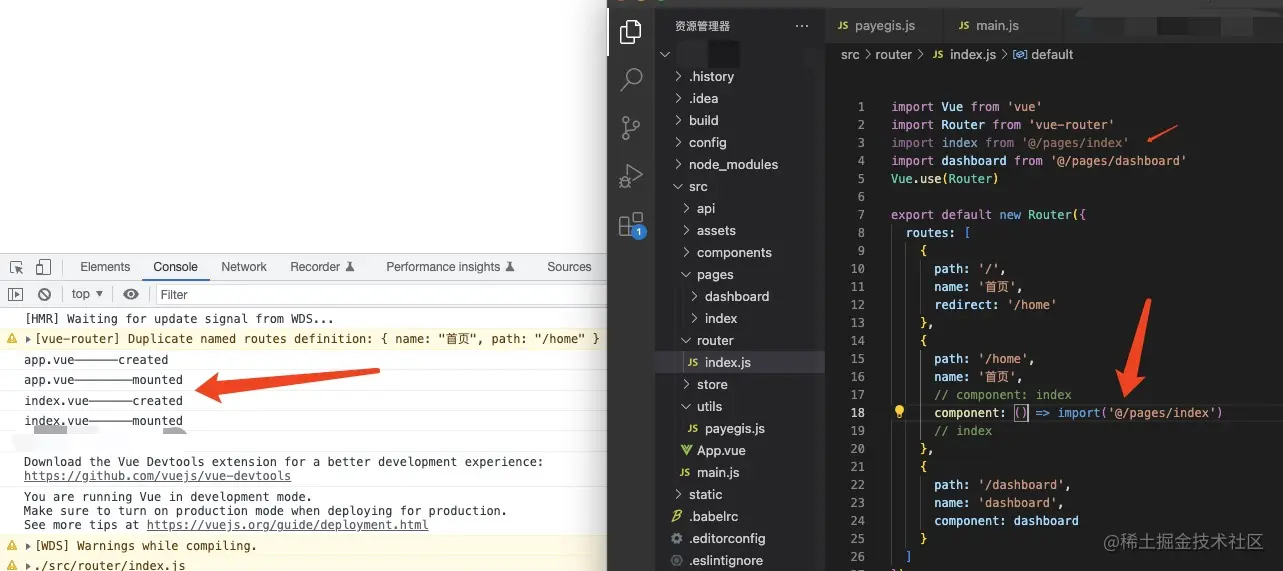Screen dimensions: 1283x571
Task: Toggle the console sidebar button
Action: (15, 294)
